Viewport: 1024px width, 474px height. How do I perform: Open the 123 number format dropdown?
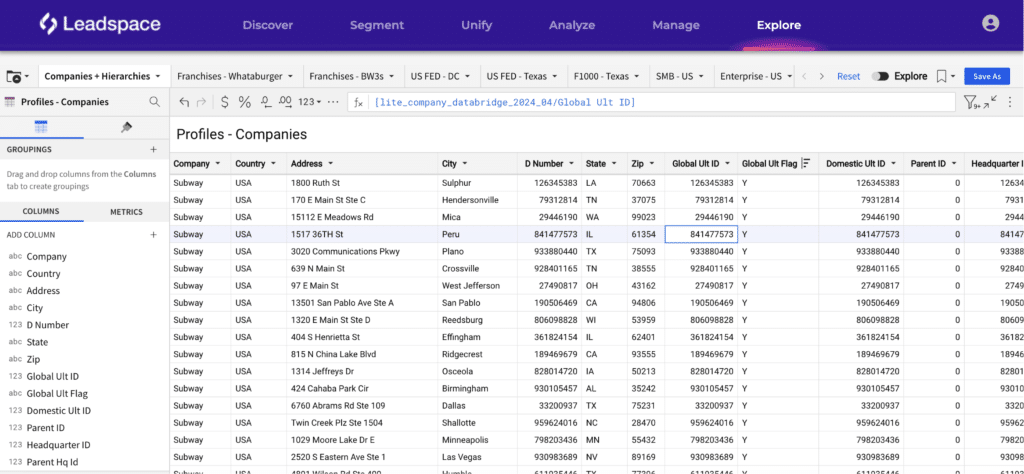[310, 102]
